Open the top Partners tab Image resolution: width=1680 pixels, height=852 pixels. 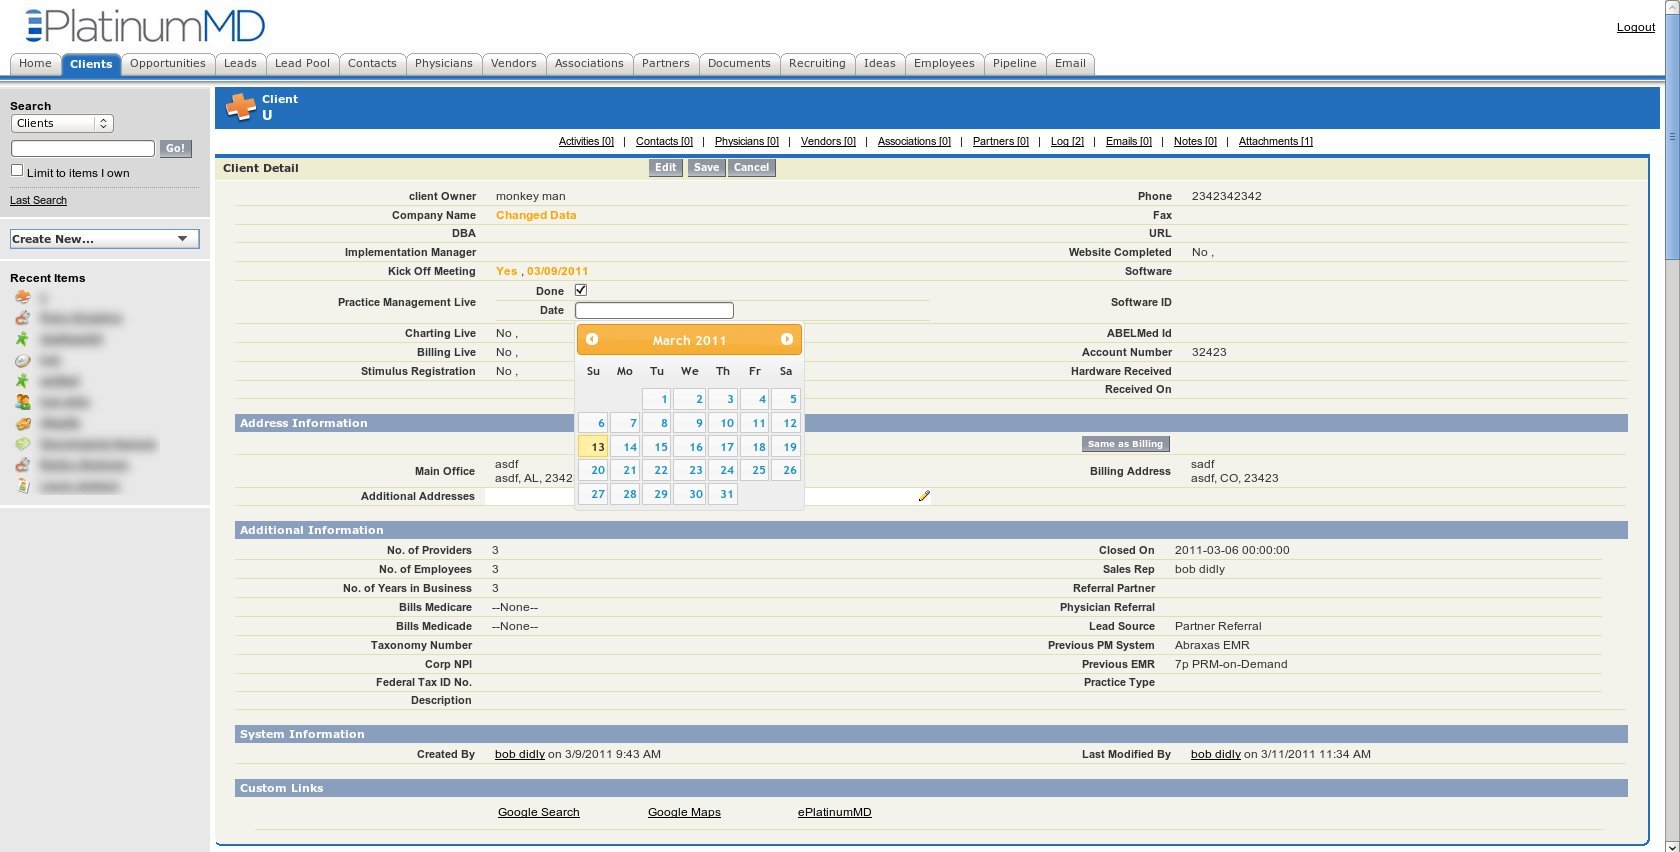666,64
